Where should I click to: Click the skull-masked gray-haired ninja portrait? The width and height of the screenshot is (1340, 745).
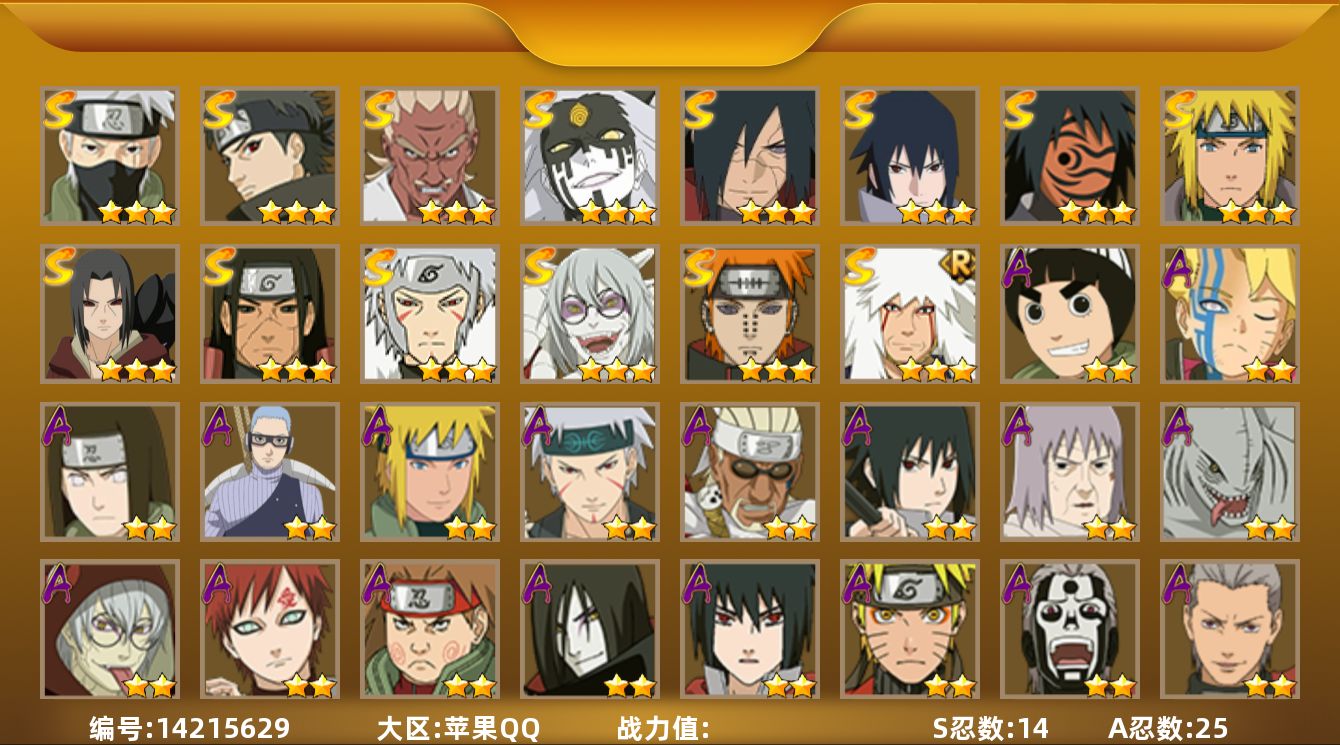[1069, 629]
